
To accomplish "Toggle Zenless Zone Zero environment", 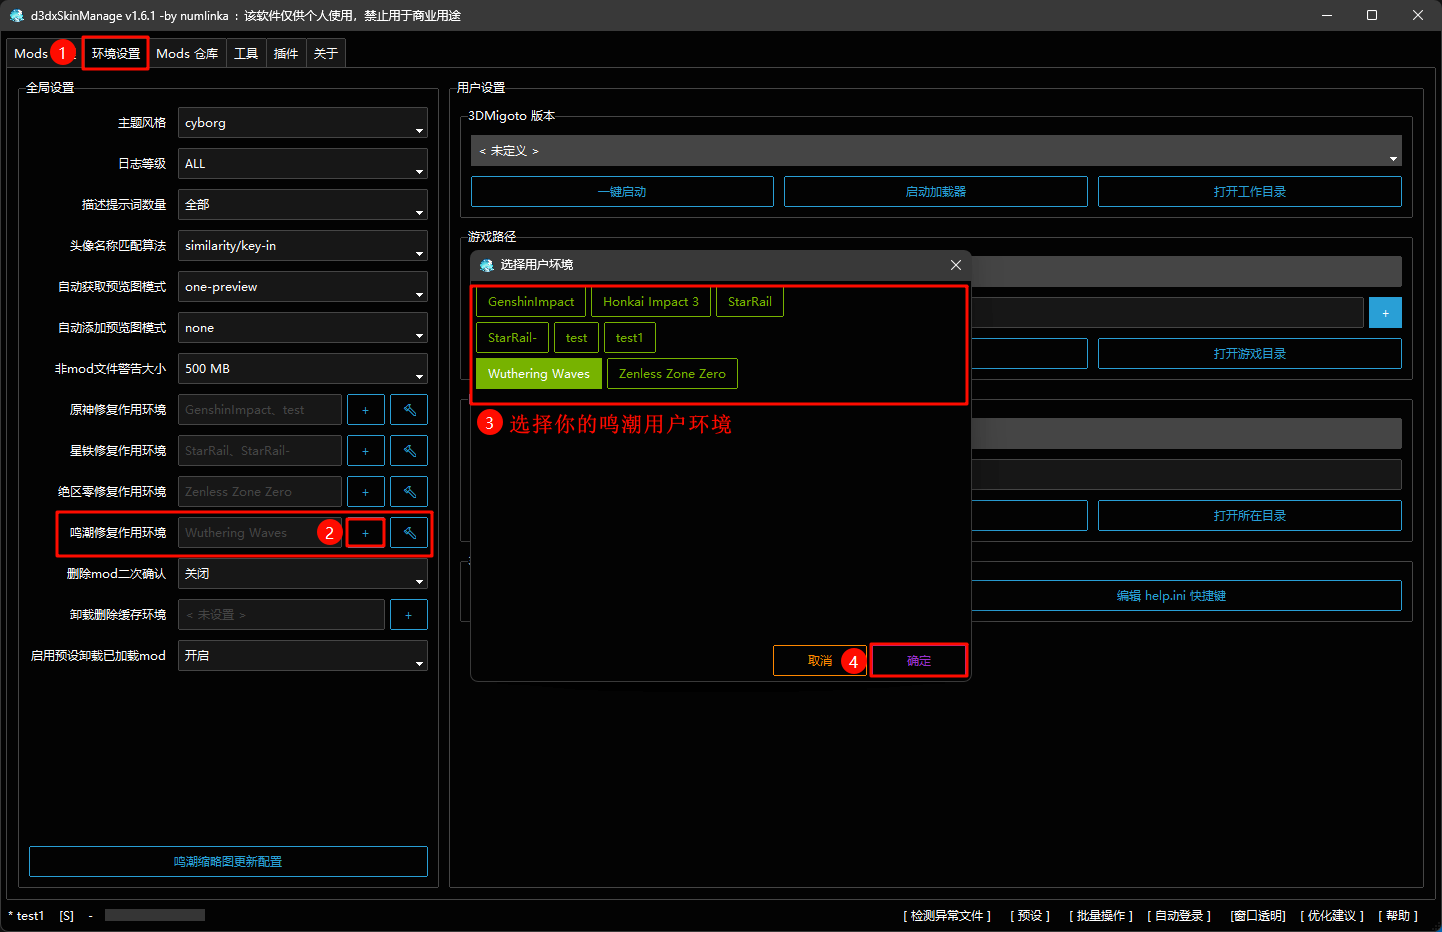I will pyautogui.click(x=672, y=374).
